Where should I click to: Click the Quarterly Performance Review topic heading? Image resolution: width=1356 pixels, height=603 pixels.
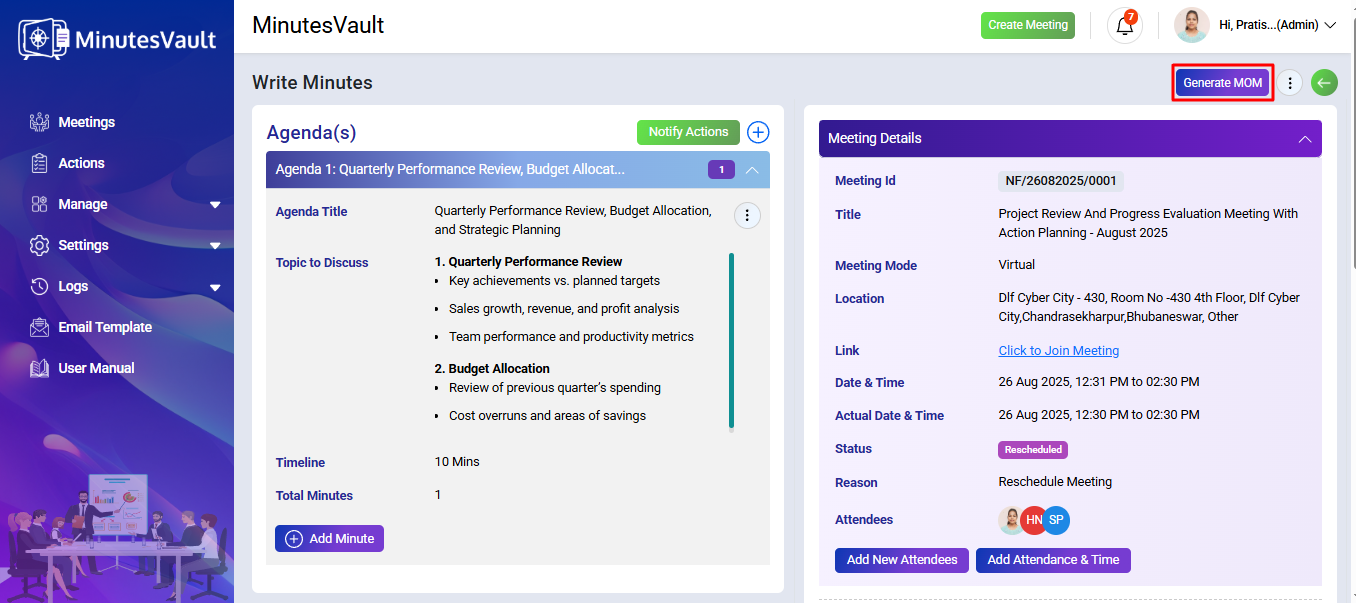coord(529,262)
